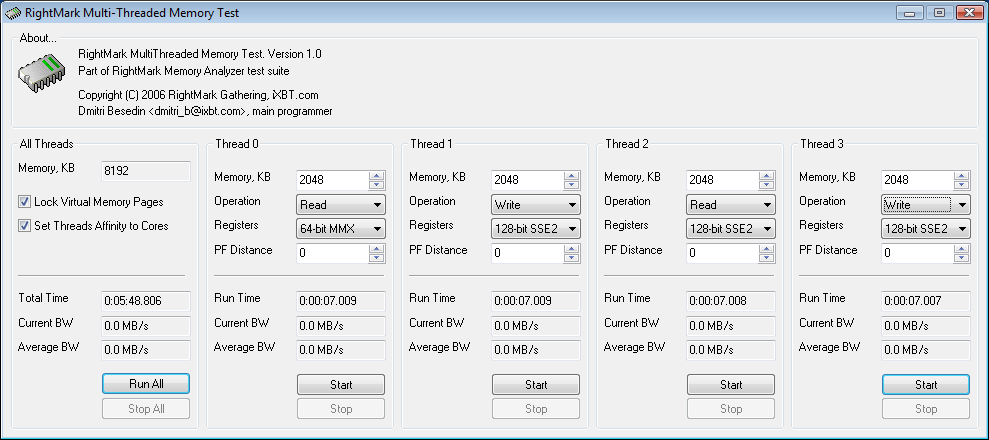The height and width of the screenshot is (440, 989).
Task: Open Thread 2 Registers dropdown
Action: (730, 229)
